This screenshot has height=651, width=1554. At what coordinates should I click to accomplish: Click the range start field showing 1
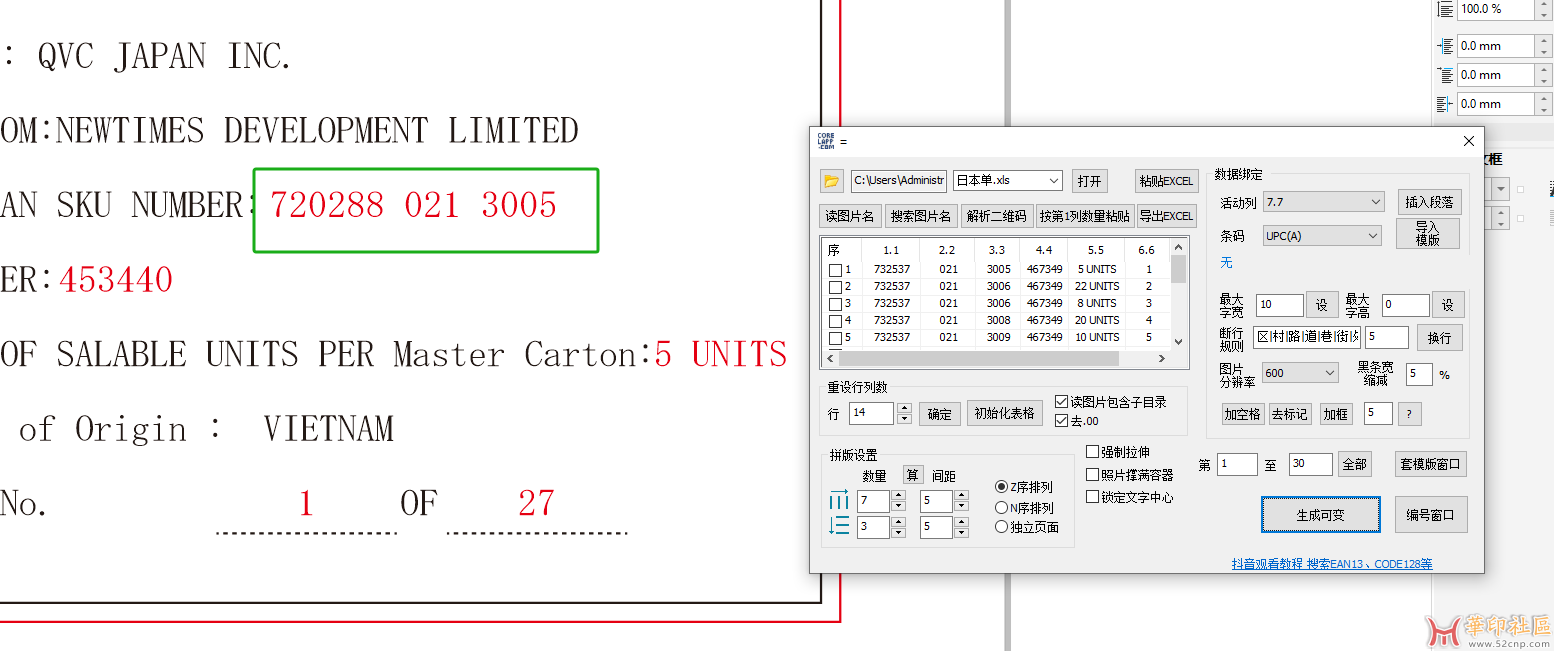(1237, 464)
